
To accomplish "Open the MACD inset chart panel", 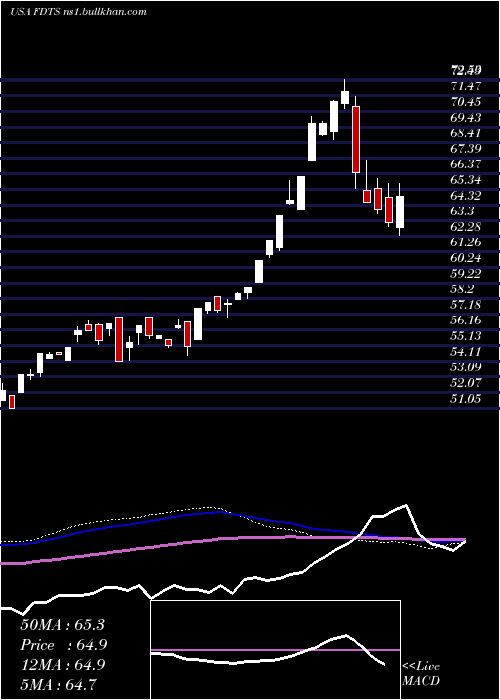I will (x=275, y=650).
